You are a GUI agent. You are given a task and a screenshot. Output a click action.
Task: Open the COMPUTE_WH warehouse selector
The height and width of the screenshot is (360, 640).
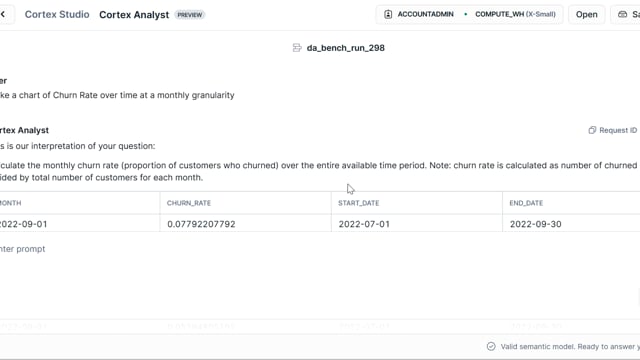[x=515, y=14]
